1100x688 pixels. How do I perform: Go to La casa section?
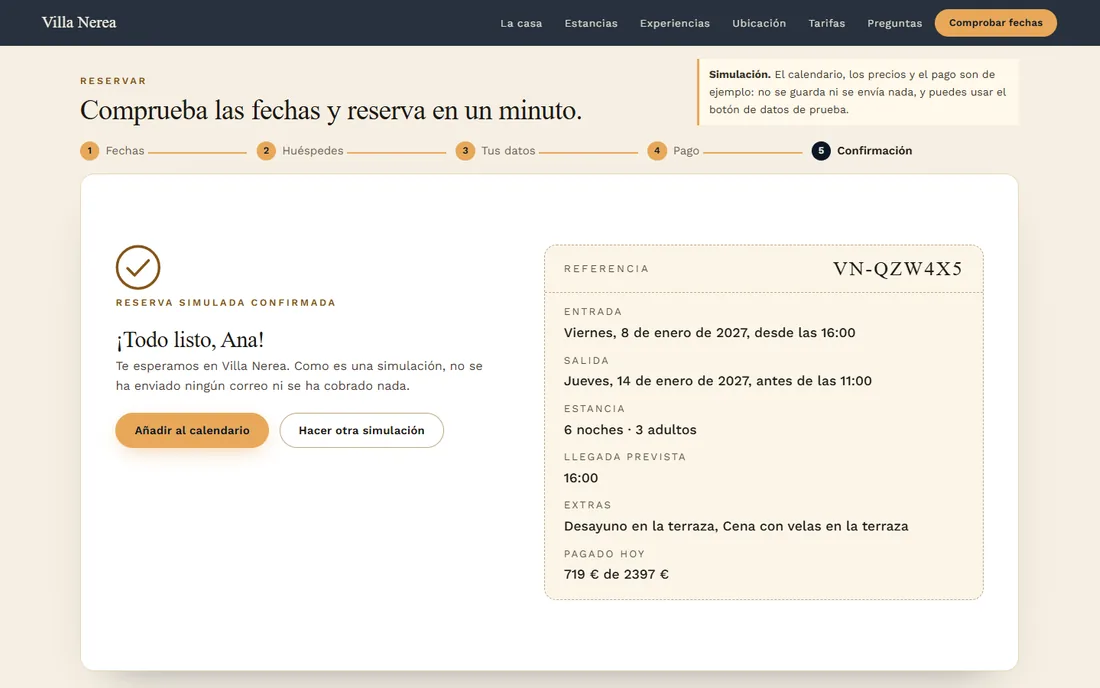point(521,23)
